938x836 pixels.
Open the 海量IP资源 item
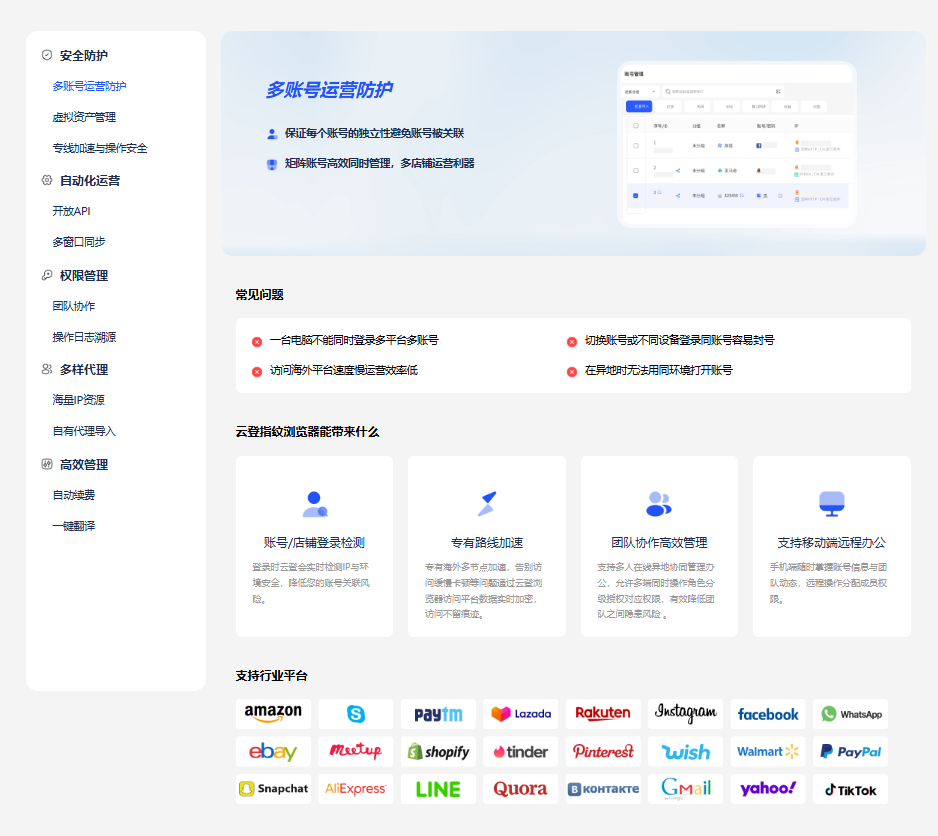click(x=78, y=400)
